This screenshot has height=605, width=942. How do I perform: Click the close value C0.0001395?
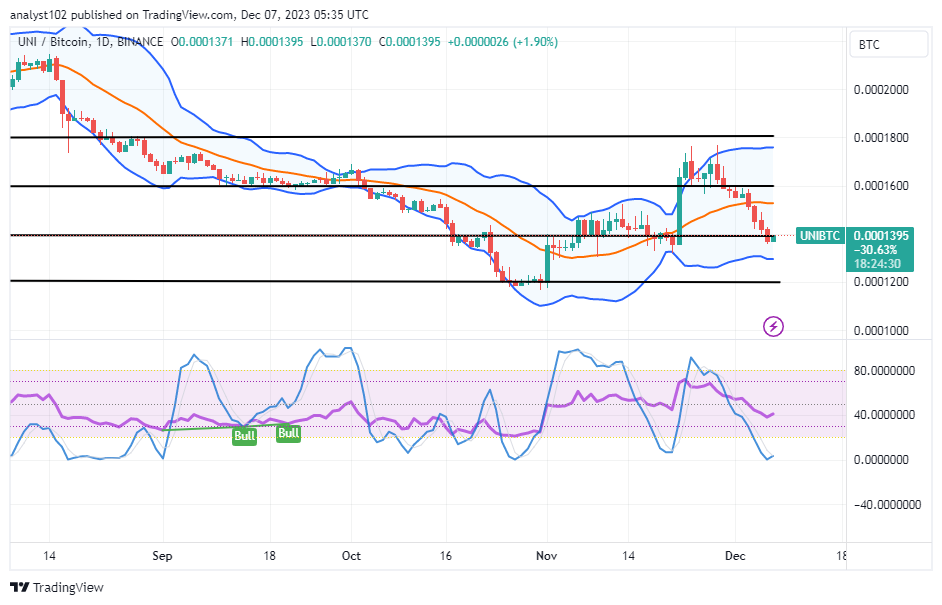coord(410,42)
